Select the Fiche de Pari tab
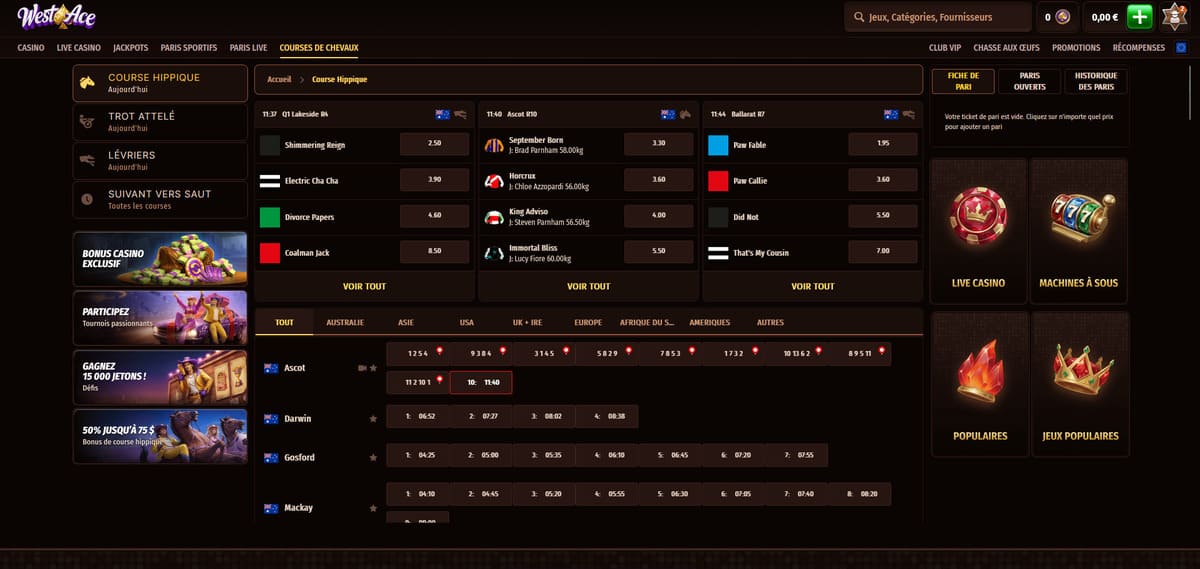 pos(963,81)
